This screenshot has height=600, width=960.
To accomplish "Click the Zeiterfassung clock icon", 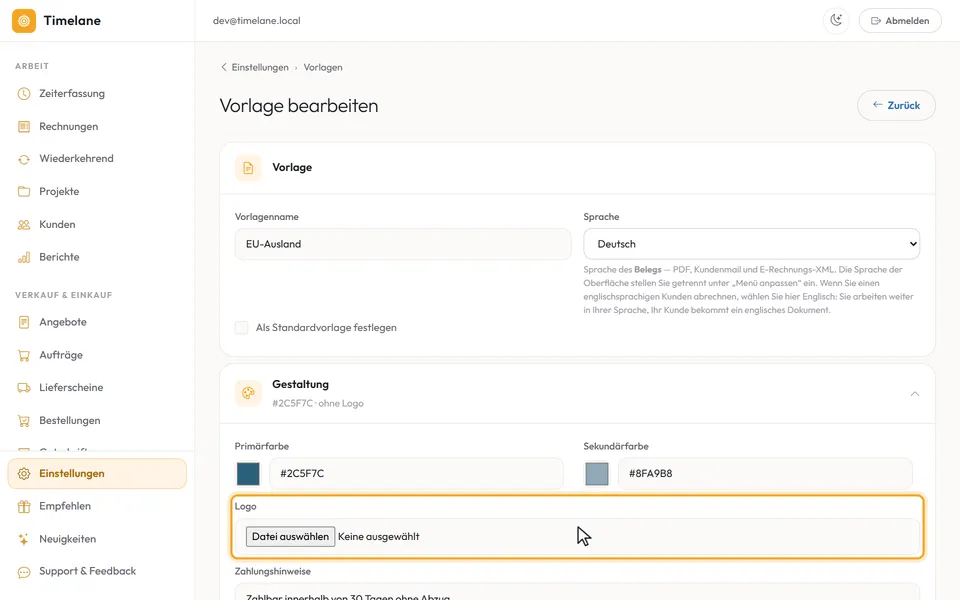I will (24, 94).
